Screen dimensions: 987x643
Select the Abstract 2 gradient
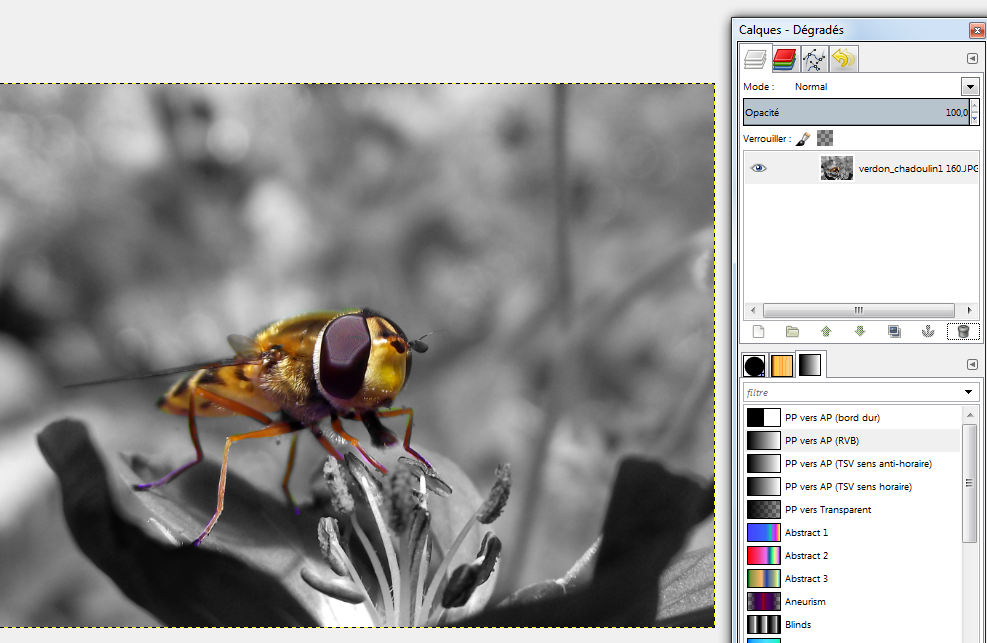852,556
